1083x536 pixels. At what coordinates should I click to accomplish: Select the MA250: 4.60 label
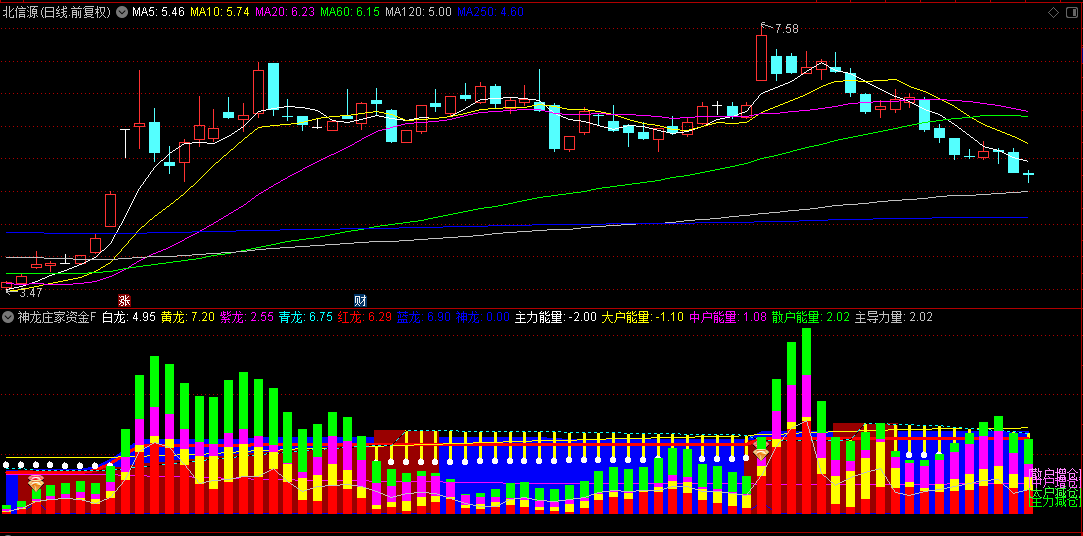click(490, 12)
